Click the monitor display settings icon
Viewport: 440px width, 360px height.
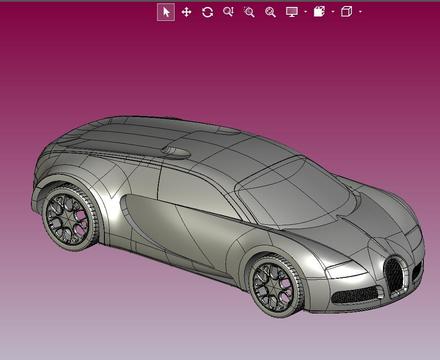pos(292,12)
